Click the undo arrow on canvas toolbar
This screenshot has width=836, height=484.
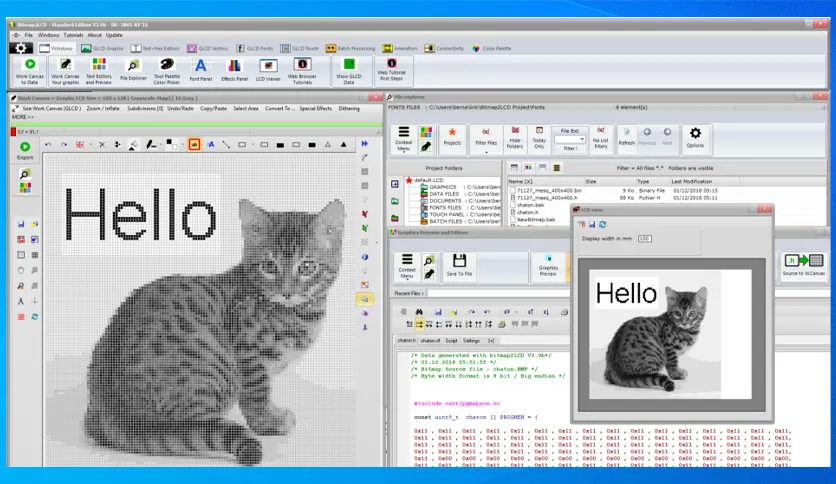[48, 144]
